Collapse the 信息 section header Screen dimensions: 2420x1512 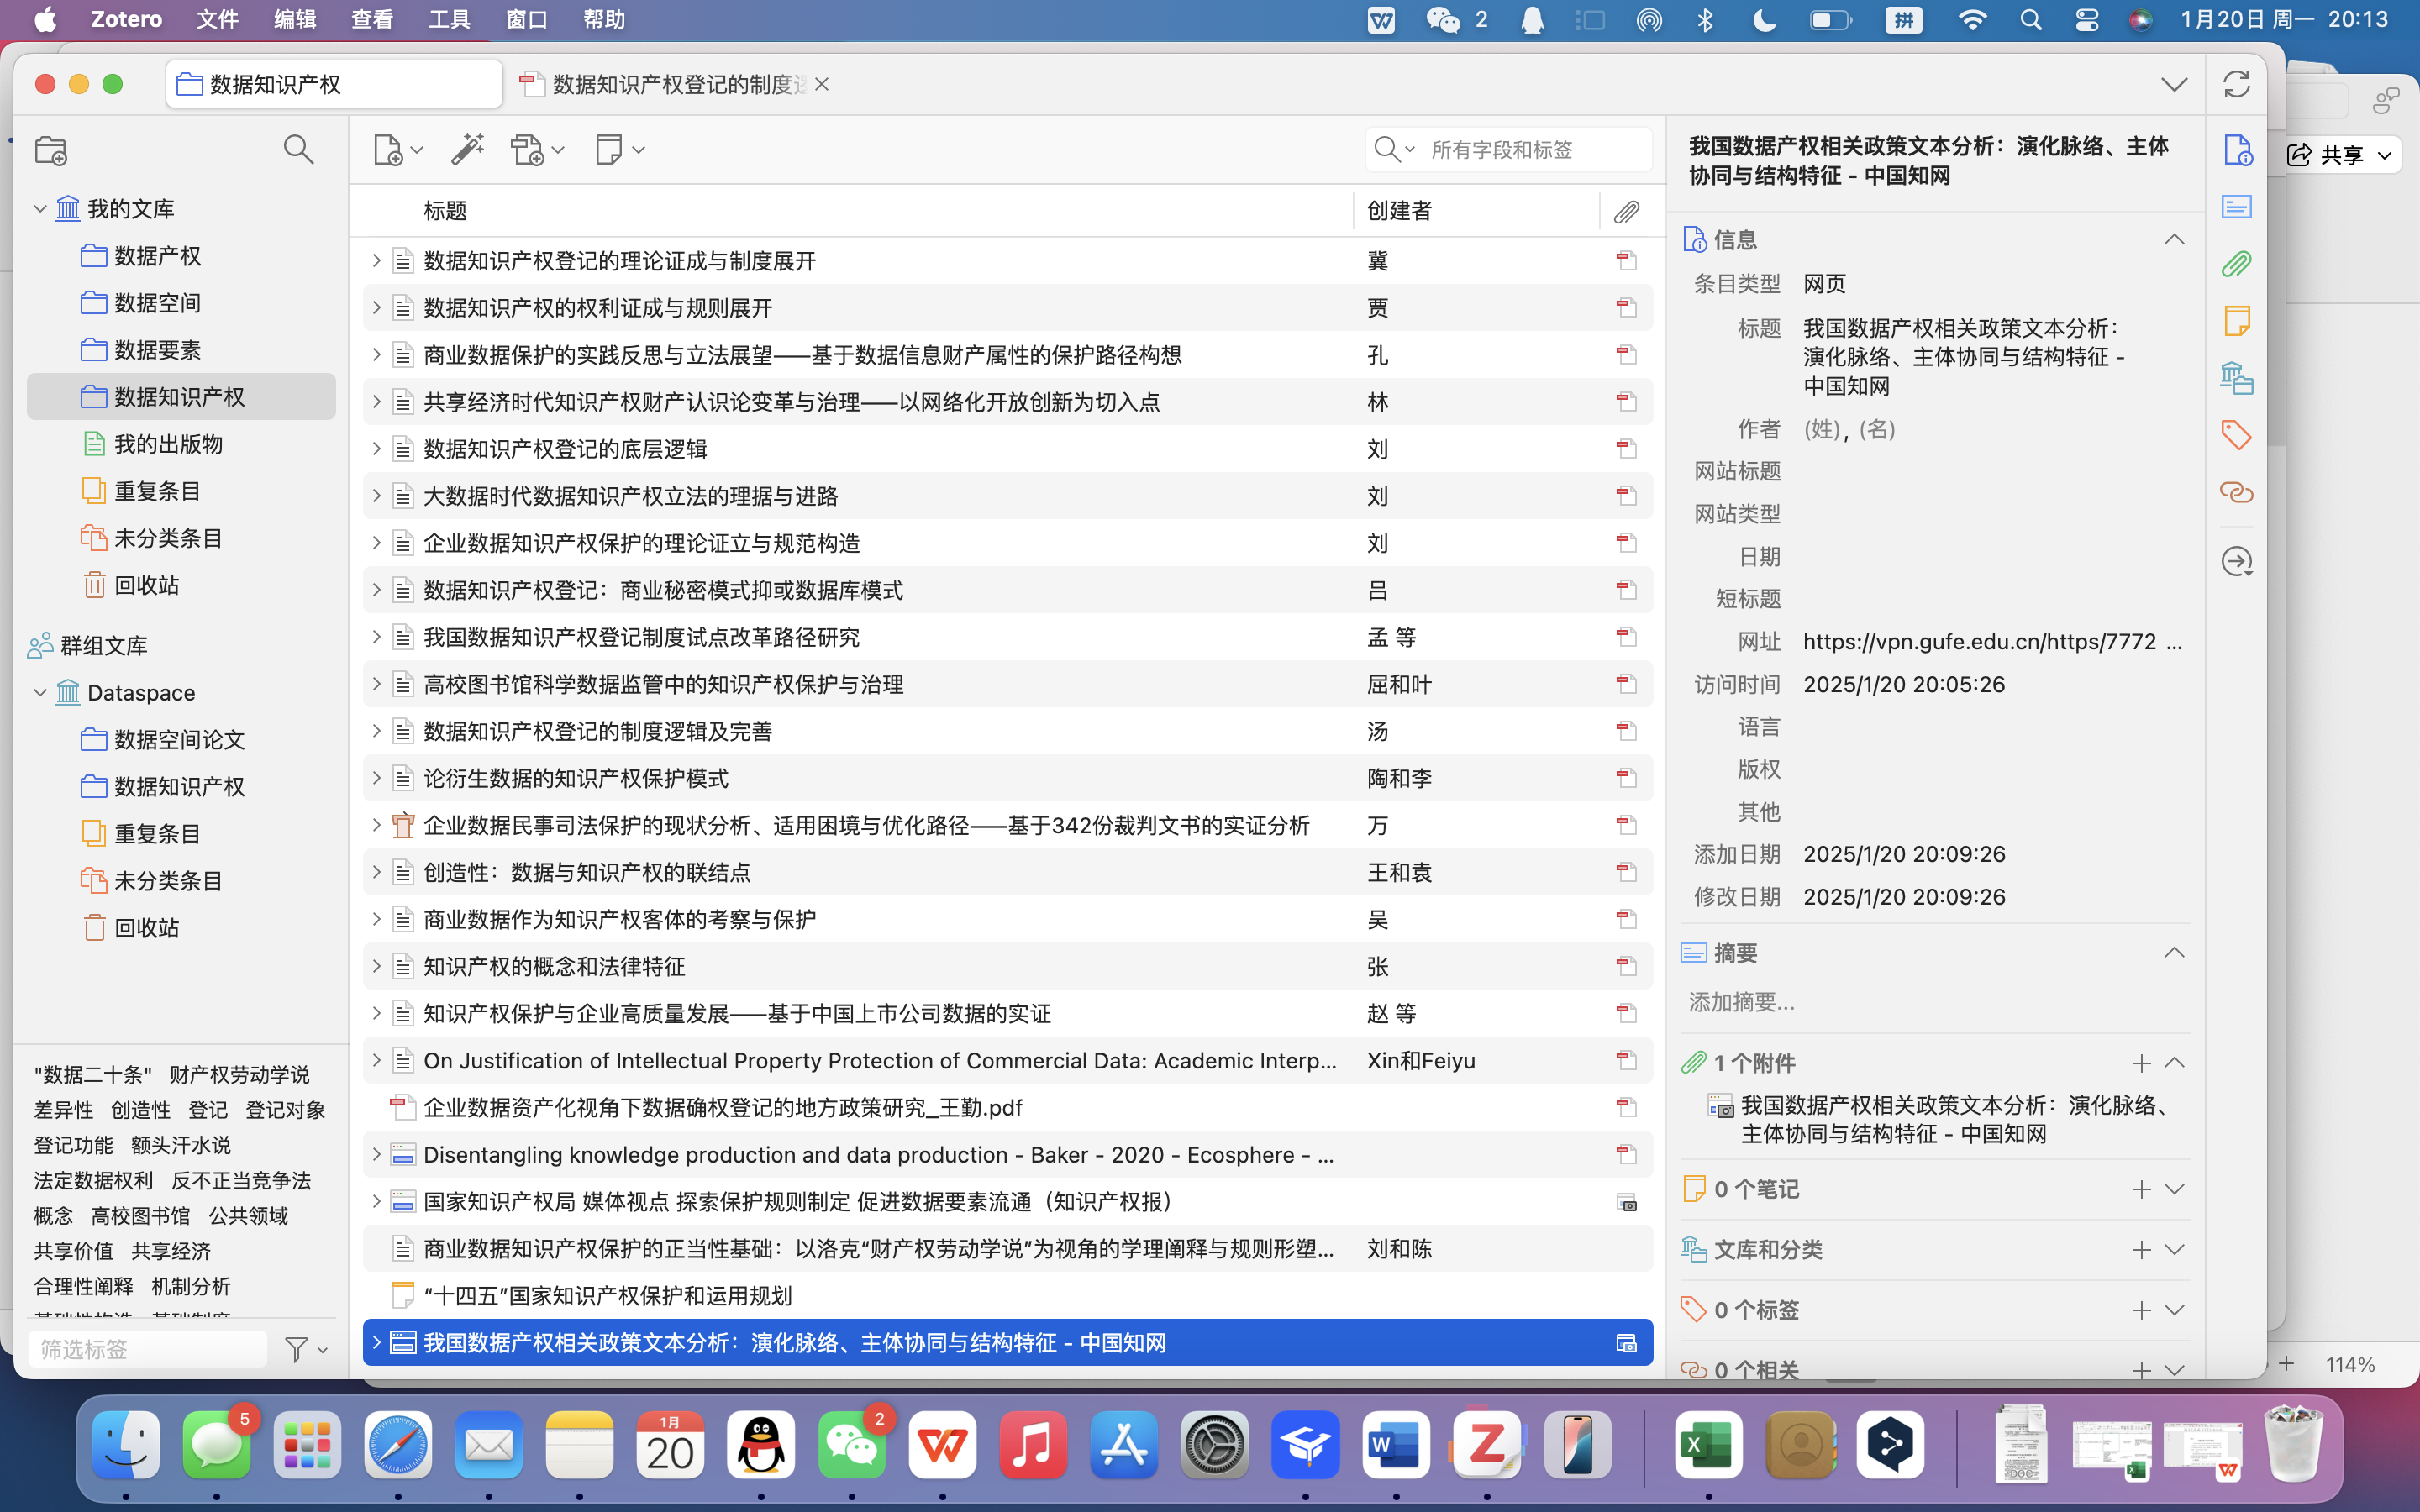[2174, 240]
